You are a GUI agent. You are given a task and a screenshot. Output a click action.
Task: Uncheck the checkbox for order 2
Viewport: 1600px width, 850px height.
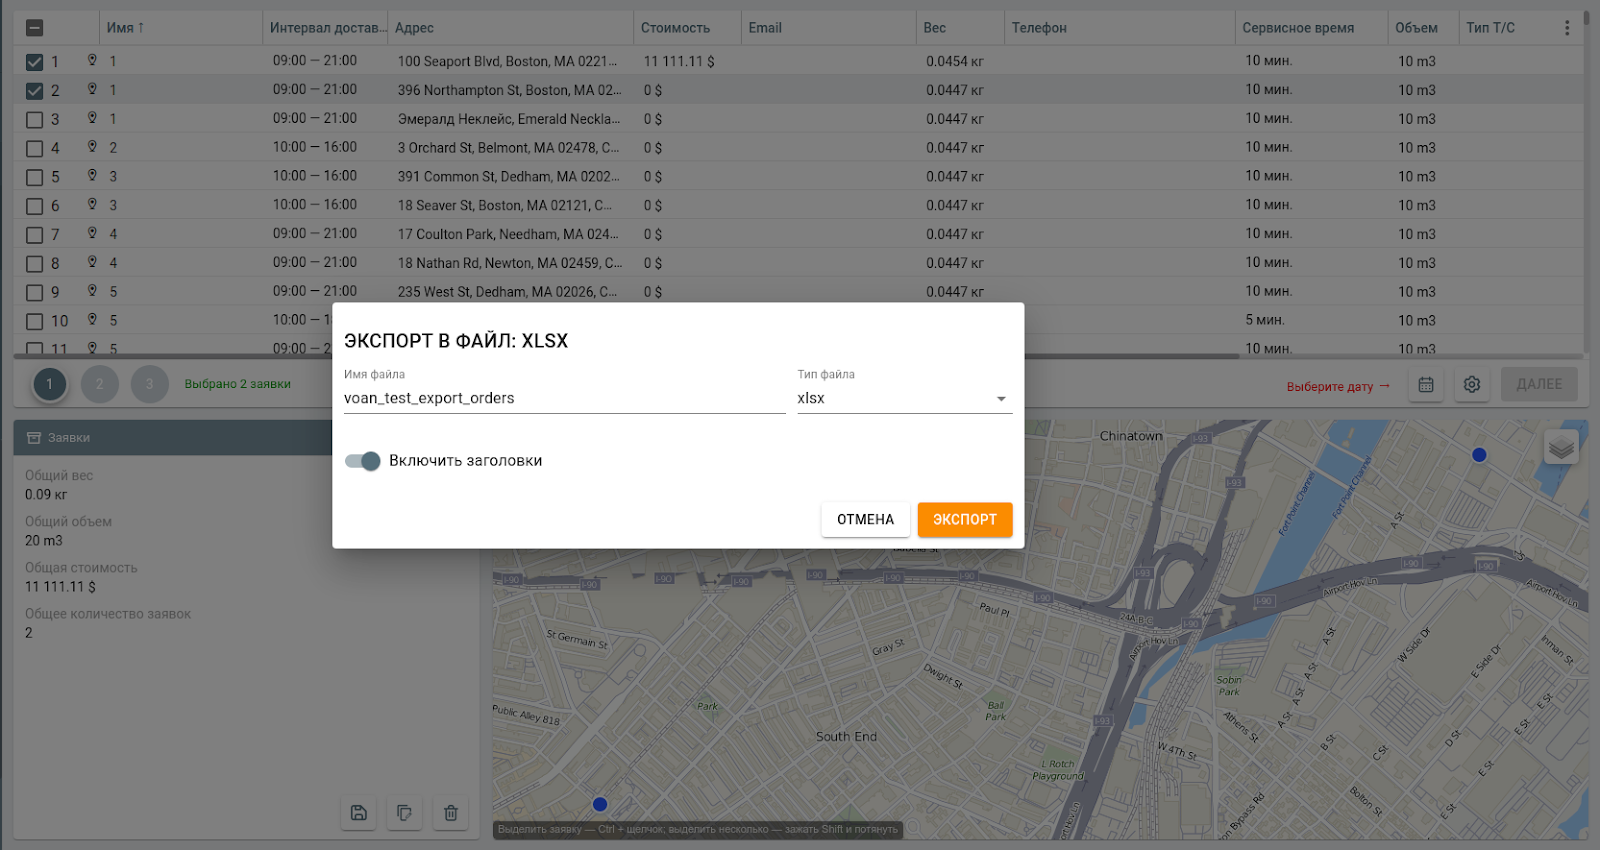pyautogui.click(x=34, y=91)
